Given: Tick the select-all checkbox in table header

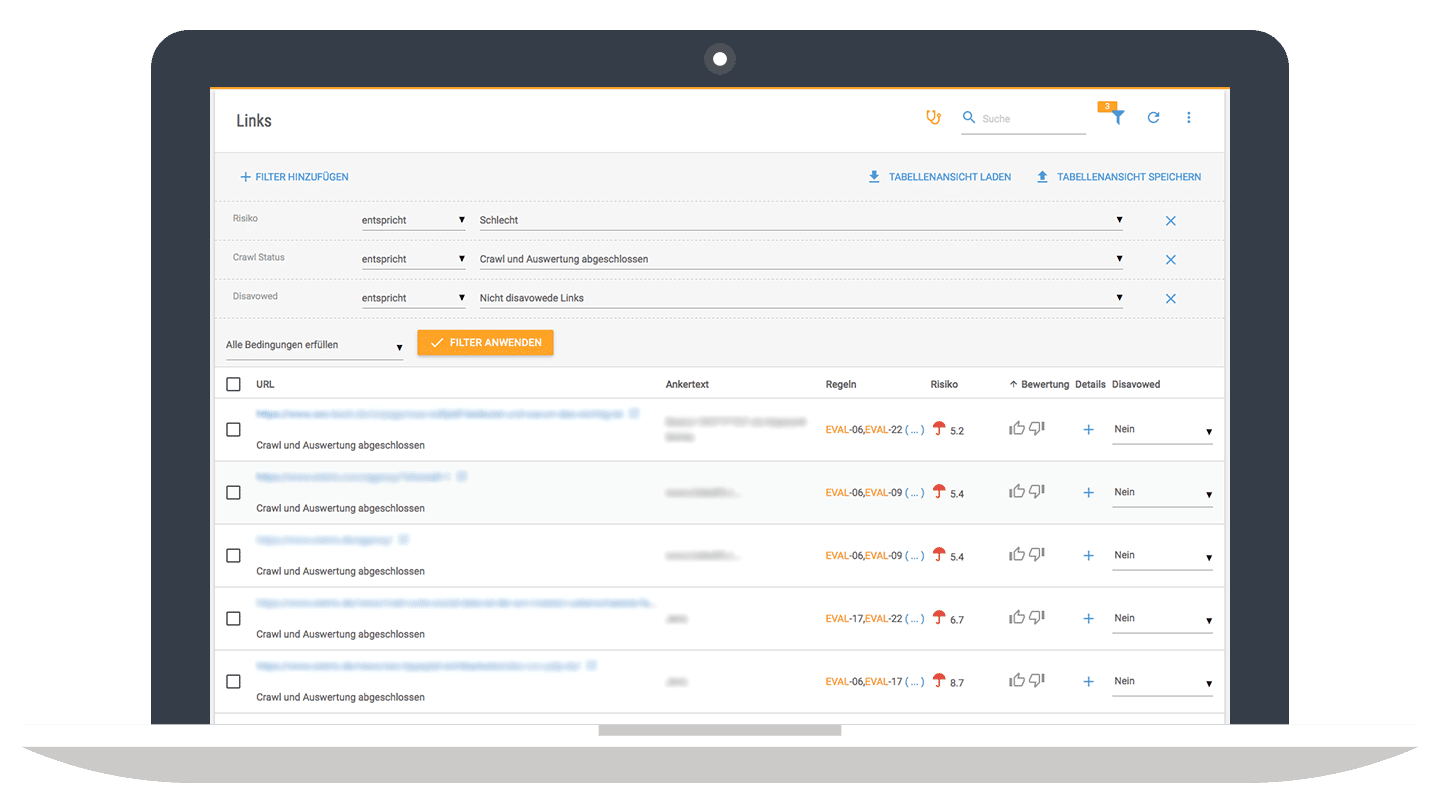Looking at the screenshot, I should click(x=233, y=384).
